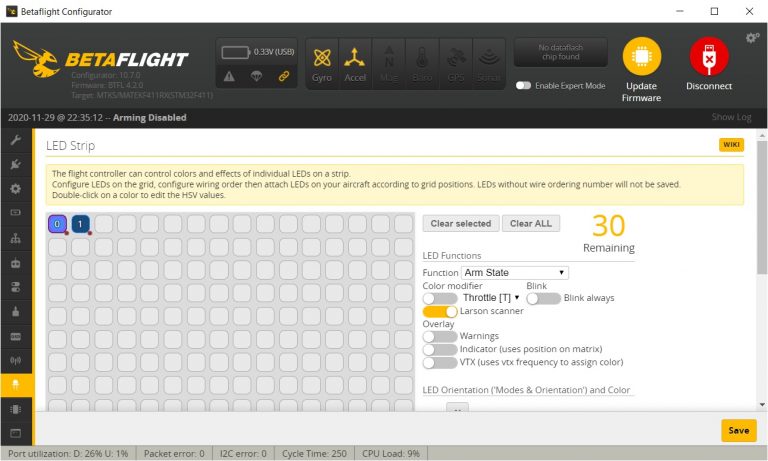Open the Throttle [T] color modifier dropdown
Image resolution: width=768 pixels, height=461 pixels.
click(491, 298)
